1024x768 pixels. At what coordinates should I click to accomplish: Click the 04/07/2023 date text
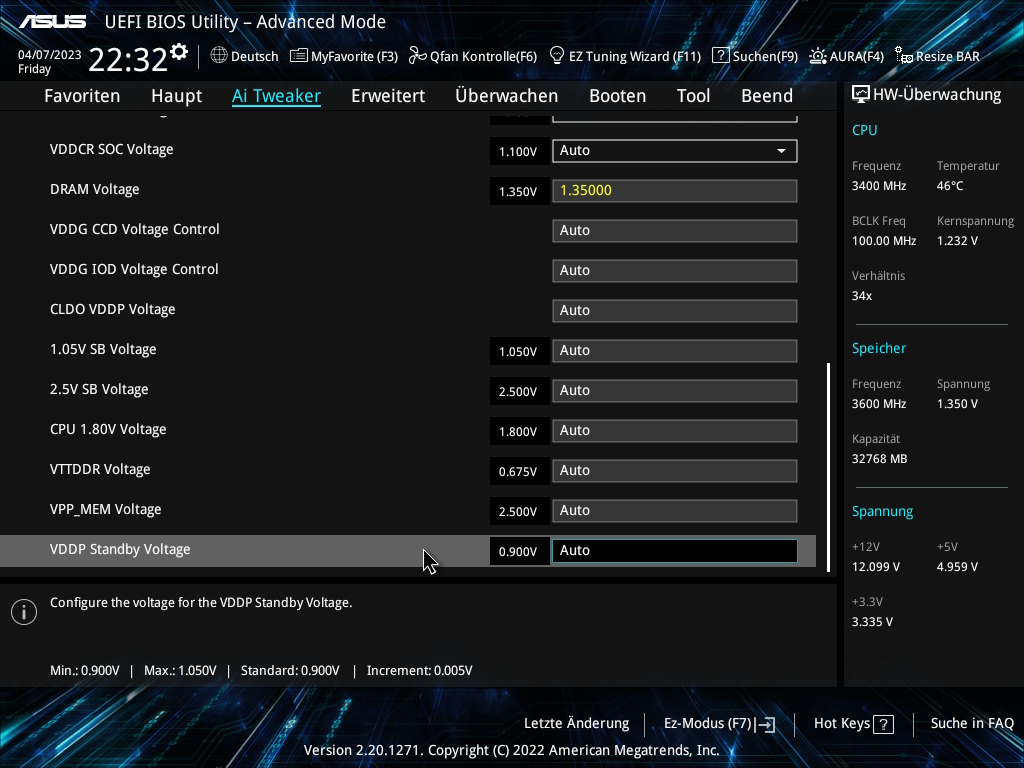(x=50, y=55)
